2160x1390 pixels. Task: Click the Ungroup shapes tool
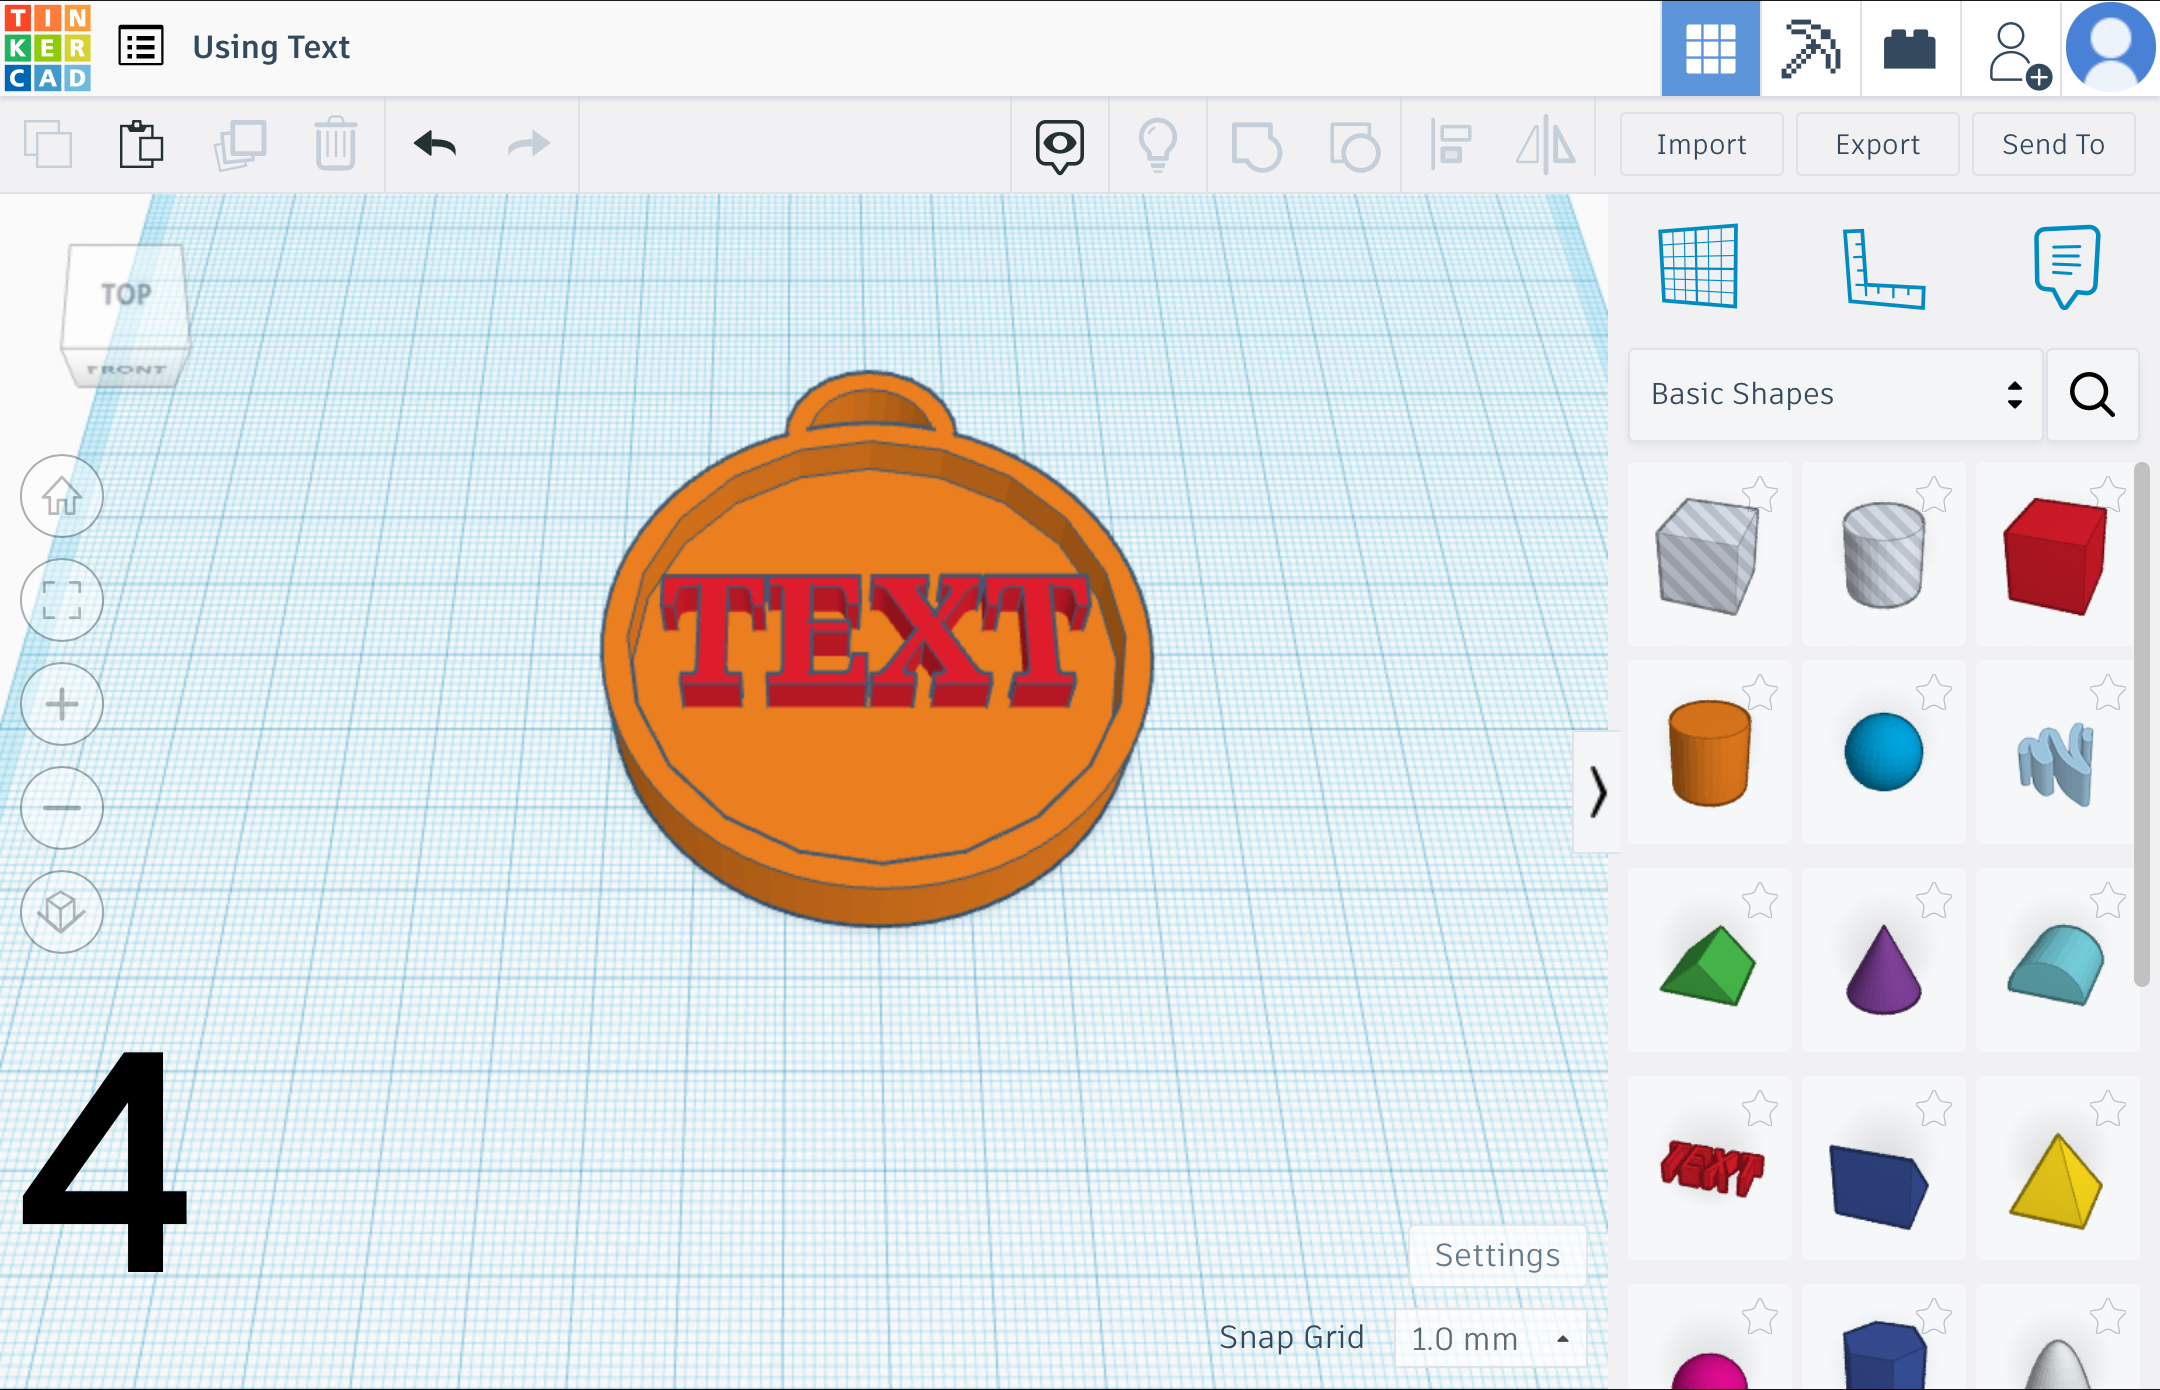click(x=1354, y=146)
